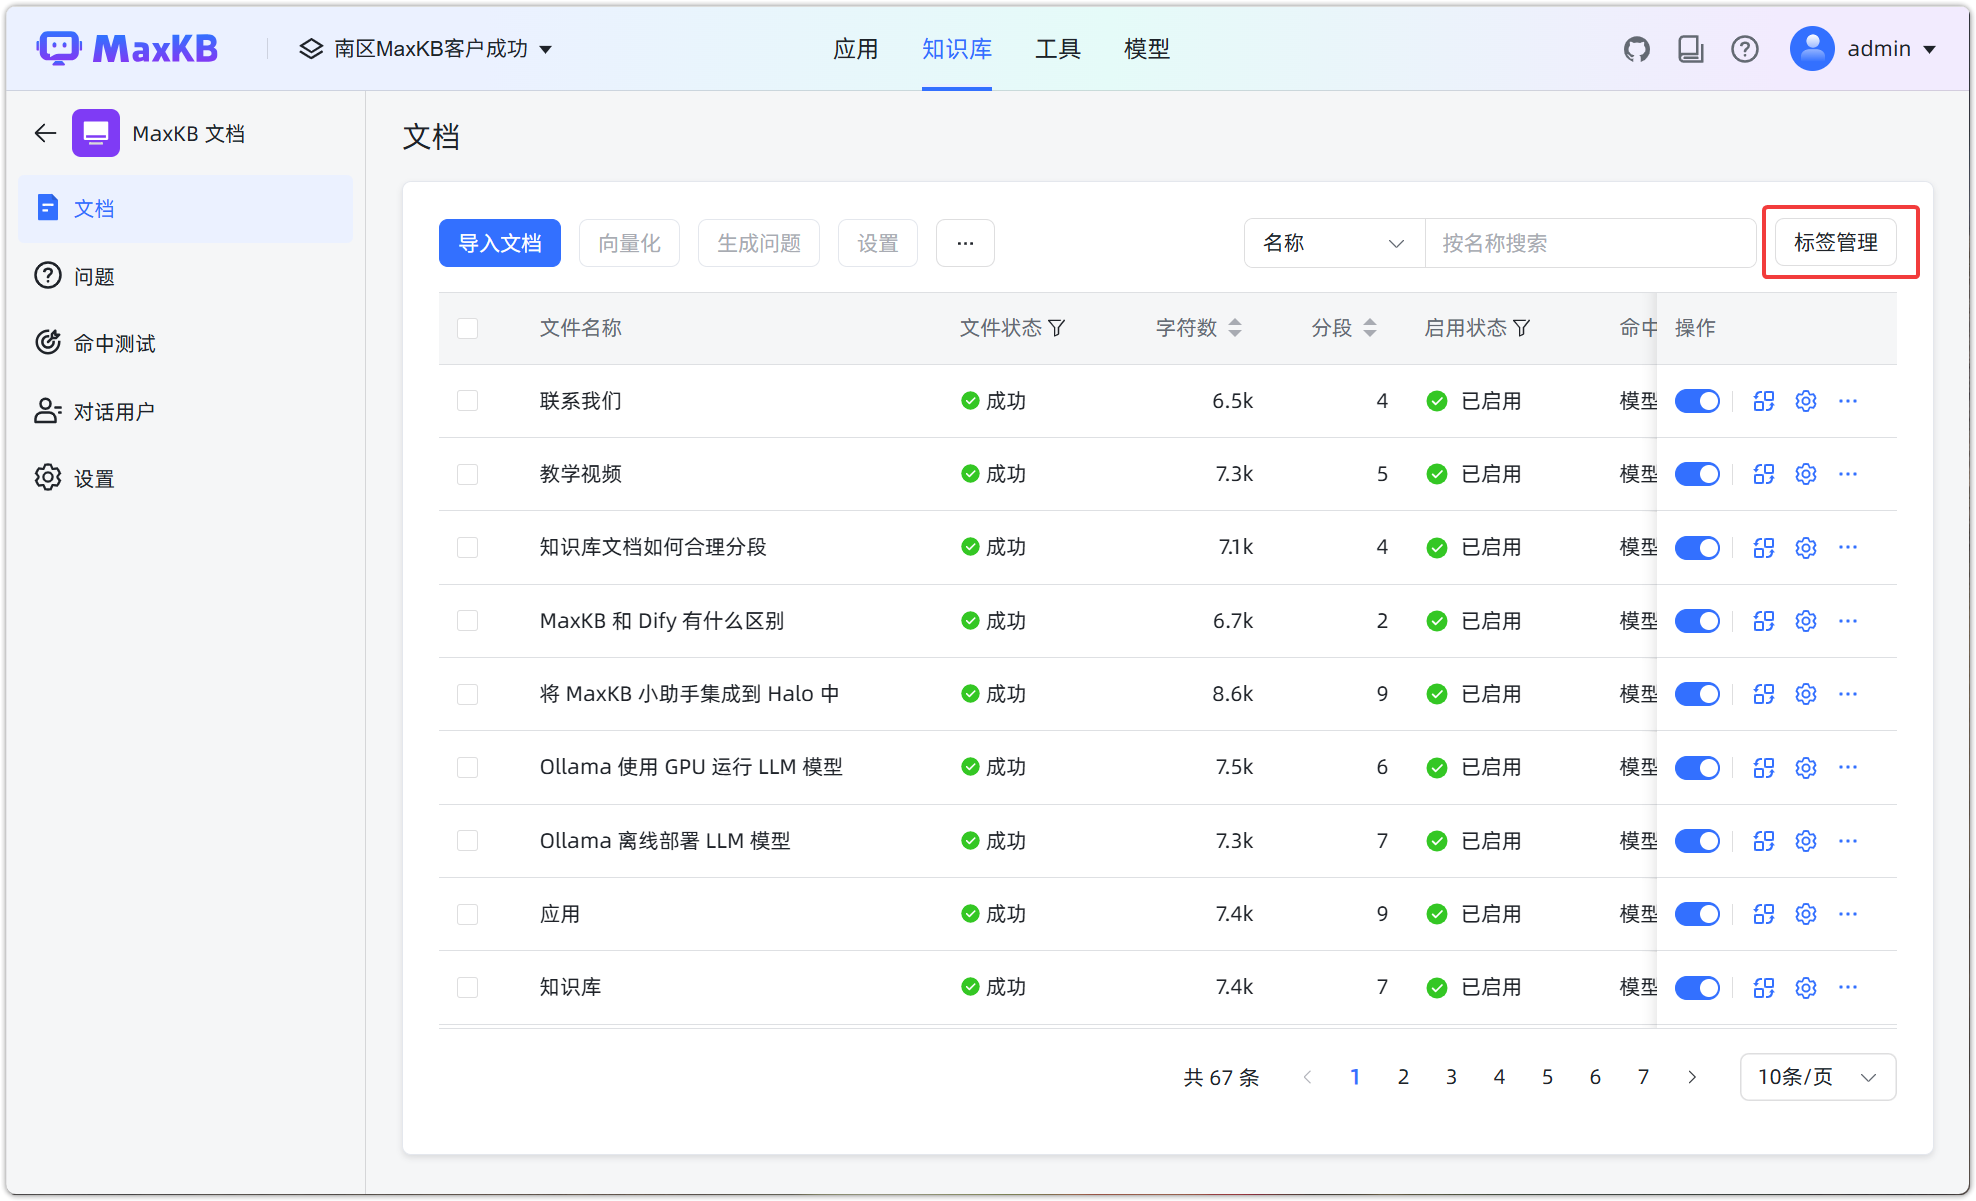The image size is (1976, 1201).
Task: Switch to the 模型 tab
Action: tap(1146, 48)
